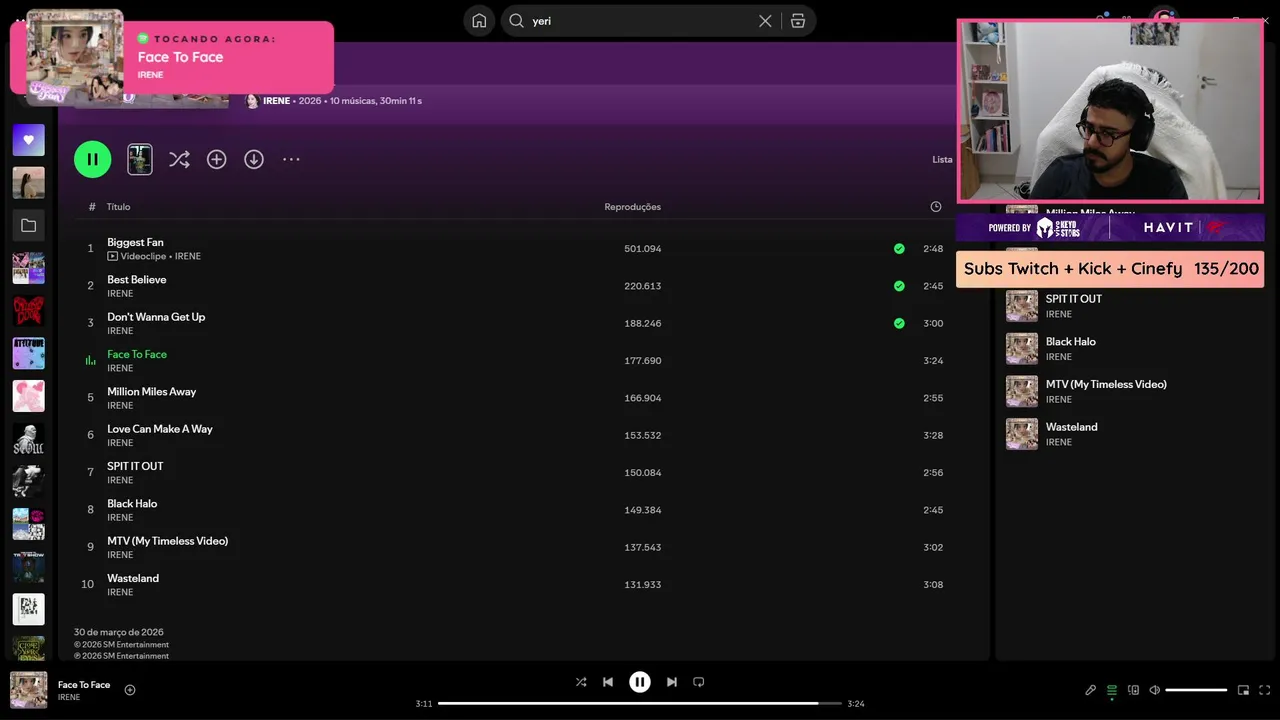1280x720 pixels.
Task: Skip to the next track
Action: pyautogui.click(x=672, y=682)
